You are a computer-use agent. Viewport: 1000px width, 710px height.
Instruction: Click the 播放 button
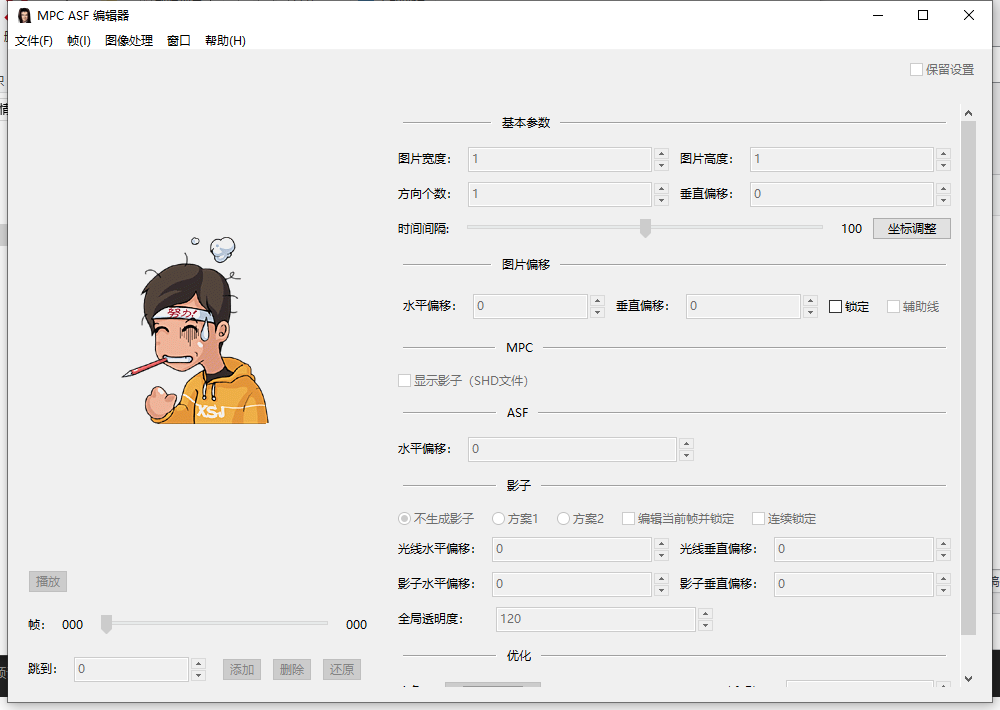point(48,581)
